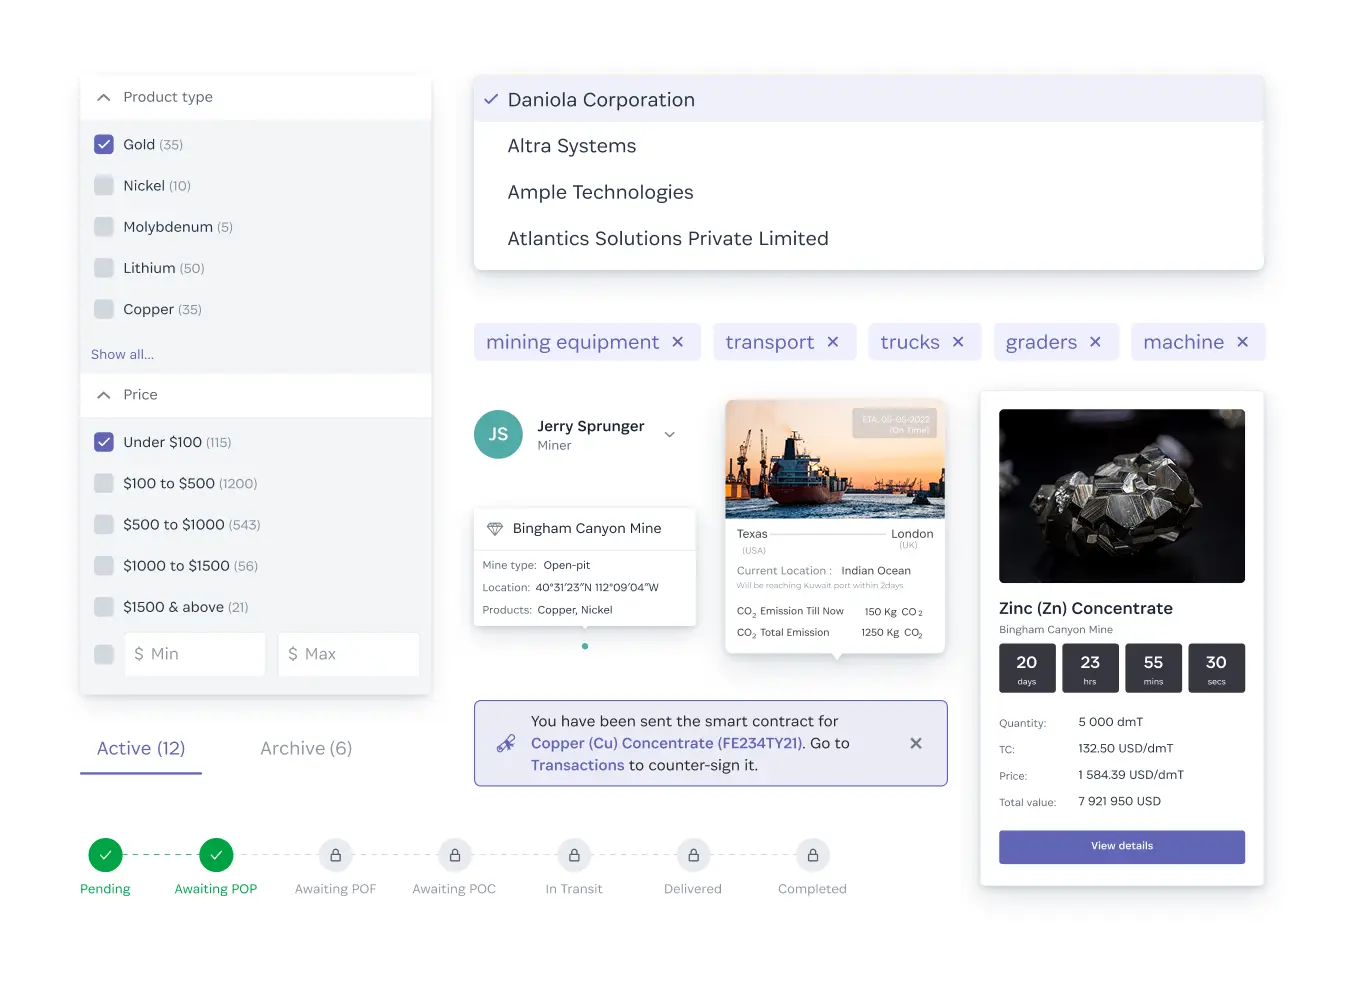
Task: Click the contract signing icon in notification
Action: click(x=506, y=743)
